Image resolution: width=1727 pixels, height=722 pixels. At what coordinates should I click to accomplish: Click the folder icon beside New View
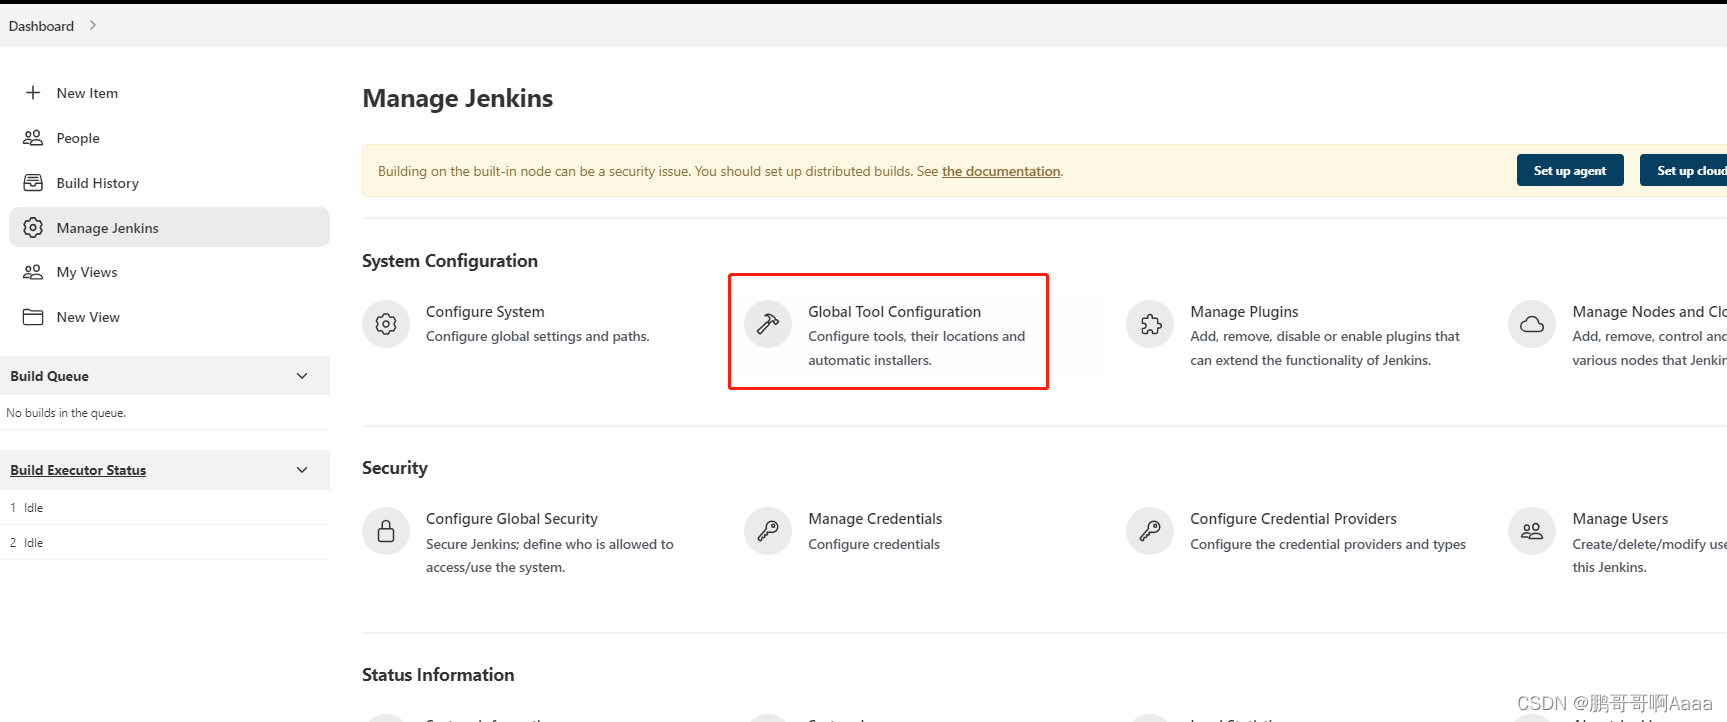click(33, 317)
